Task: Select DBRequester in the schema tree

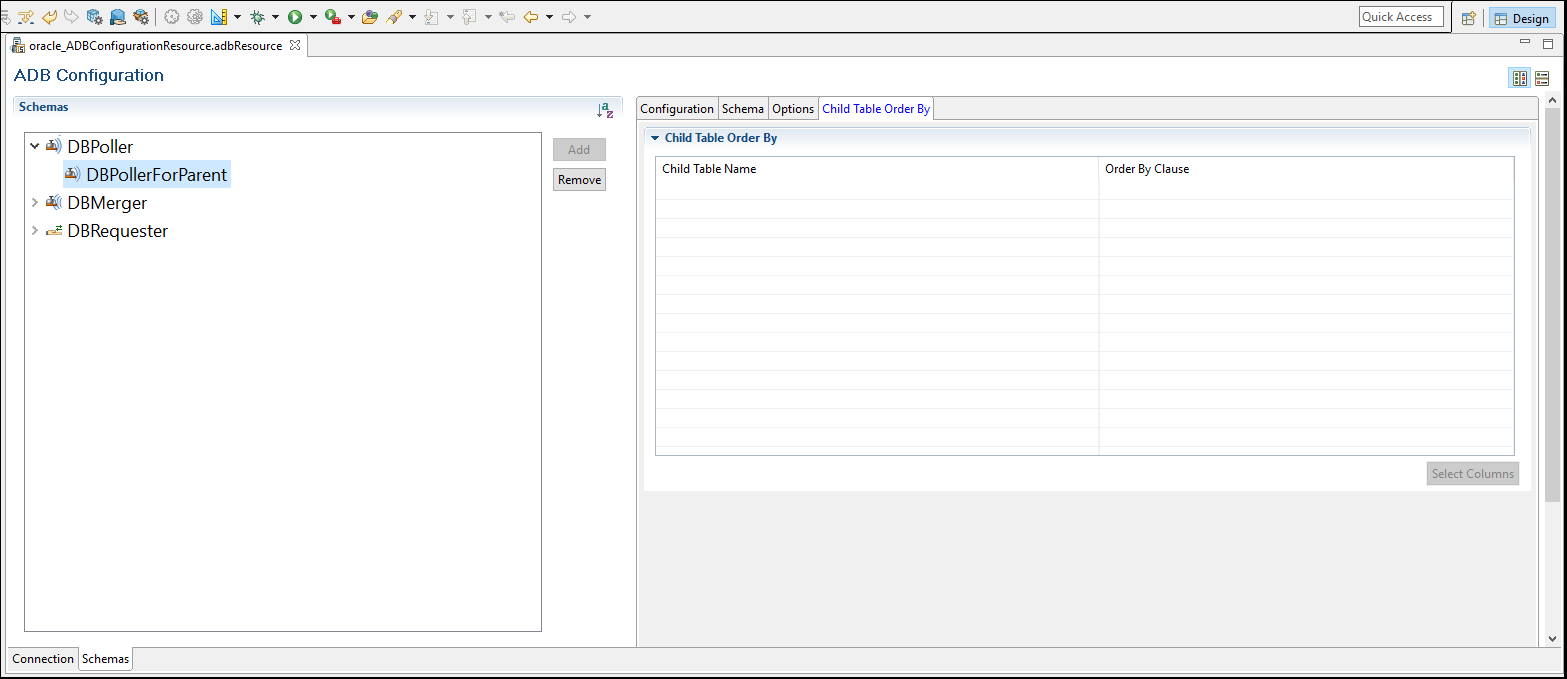Action: (117, 231)
